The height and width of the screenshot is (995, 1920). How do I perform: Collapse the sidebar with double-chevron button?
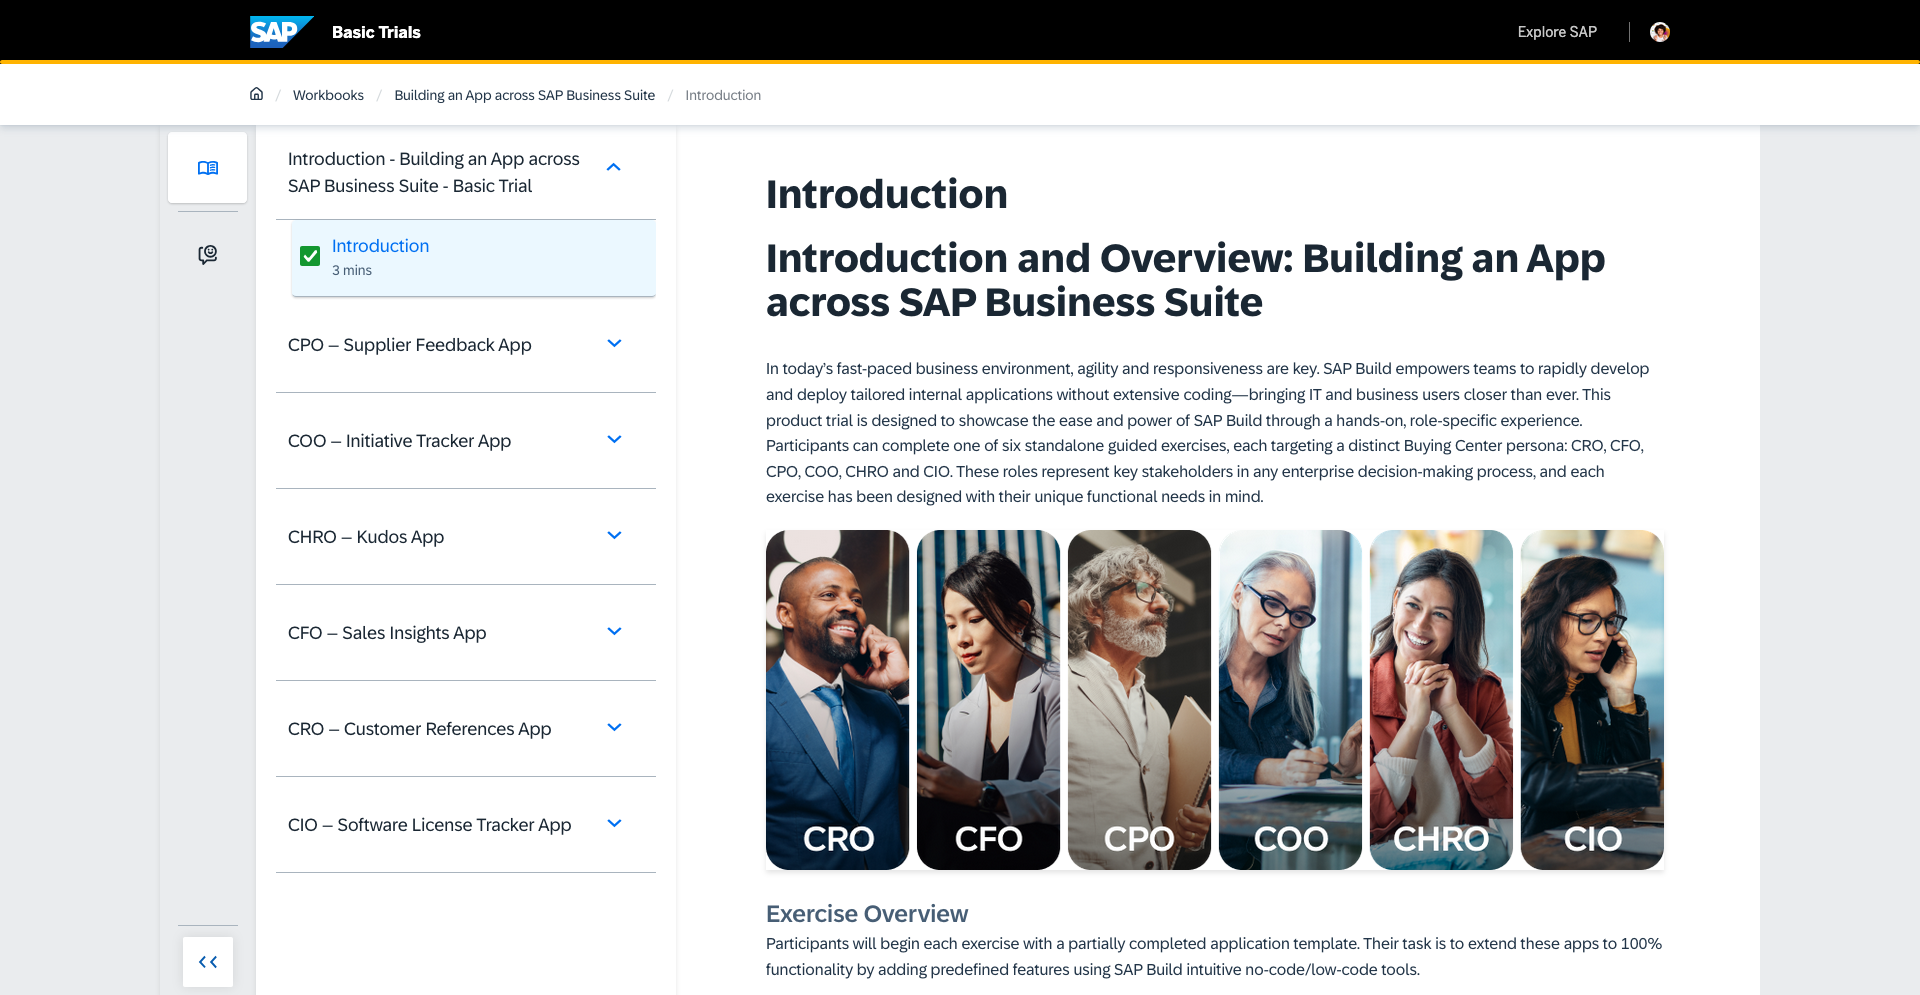(x=208, y=962)
